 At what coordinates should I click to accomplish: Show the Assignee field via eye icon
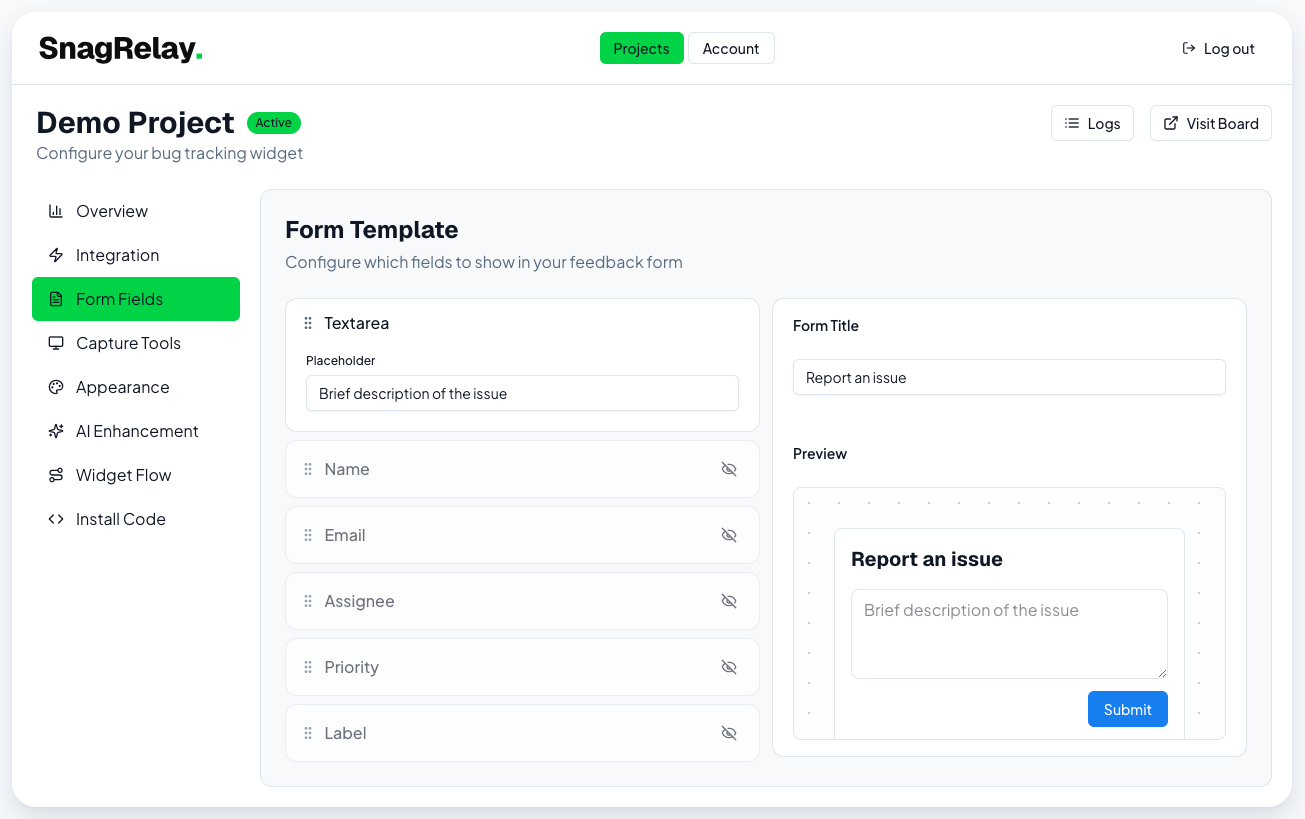tap(729, 601)
